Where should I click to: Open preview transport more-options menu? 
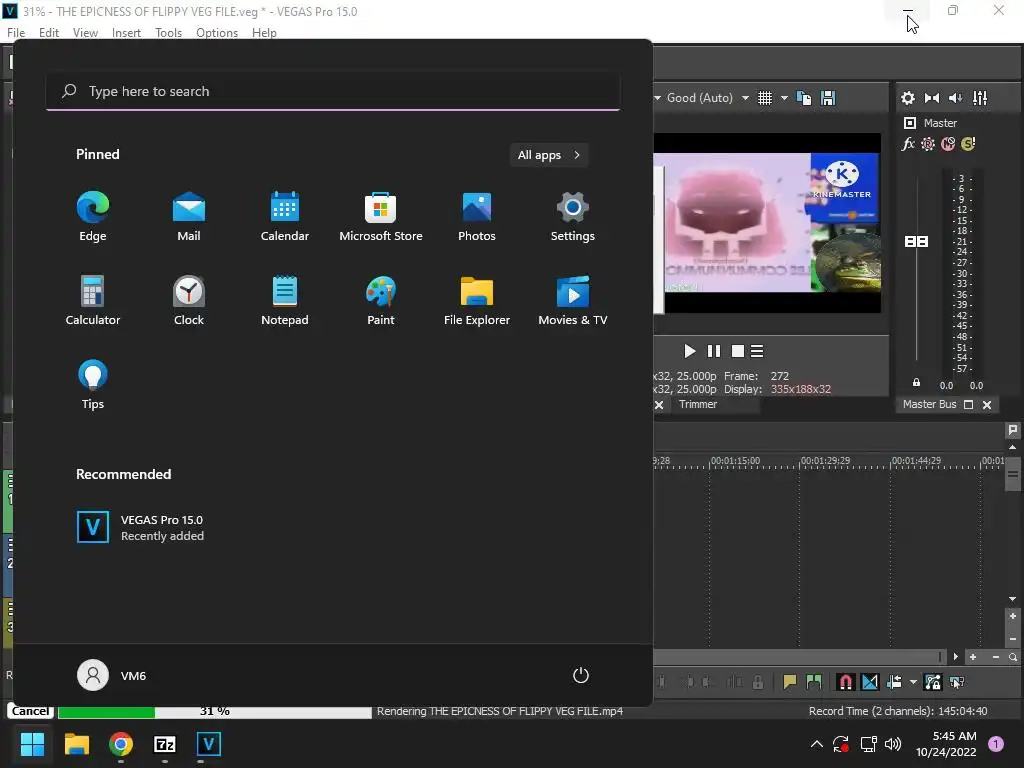pos(757,351)
